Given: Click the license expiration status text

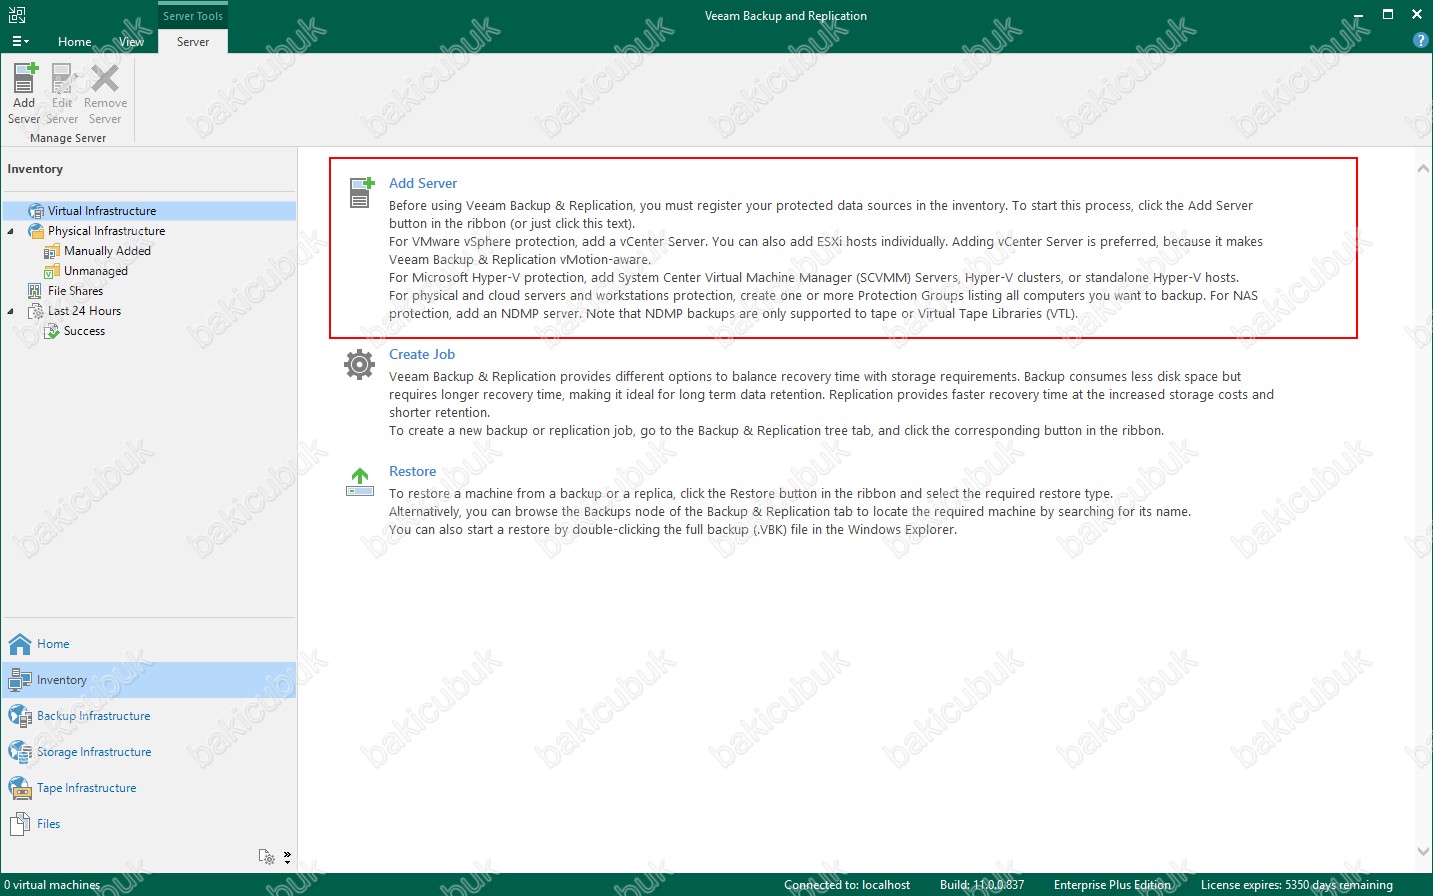Looking at the screenshot, I should pos(1296,885).
